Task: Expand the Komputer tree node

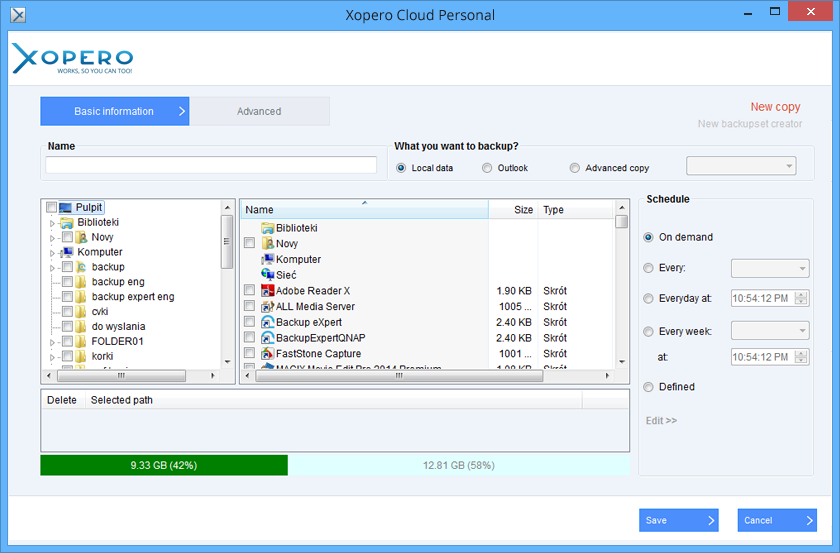Action: [52, 253]
